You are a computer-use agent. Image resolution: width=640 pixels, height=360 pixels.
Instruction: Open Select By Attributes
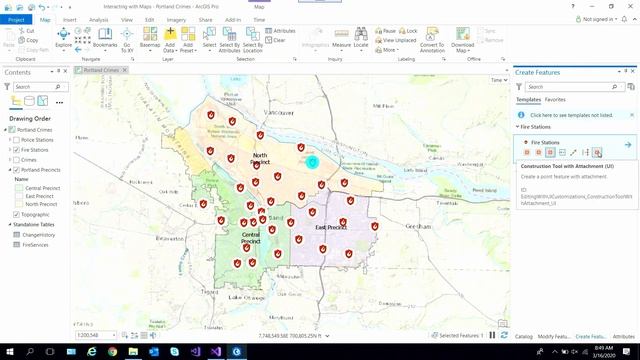tap(229, 39)
